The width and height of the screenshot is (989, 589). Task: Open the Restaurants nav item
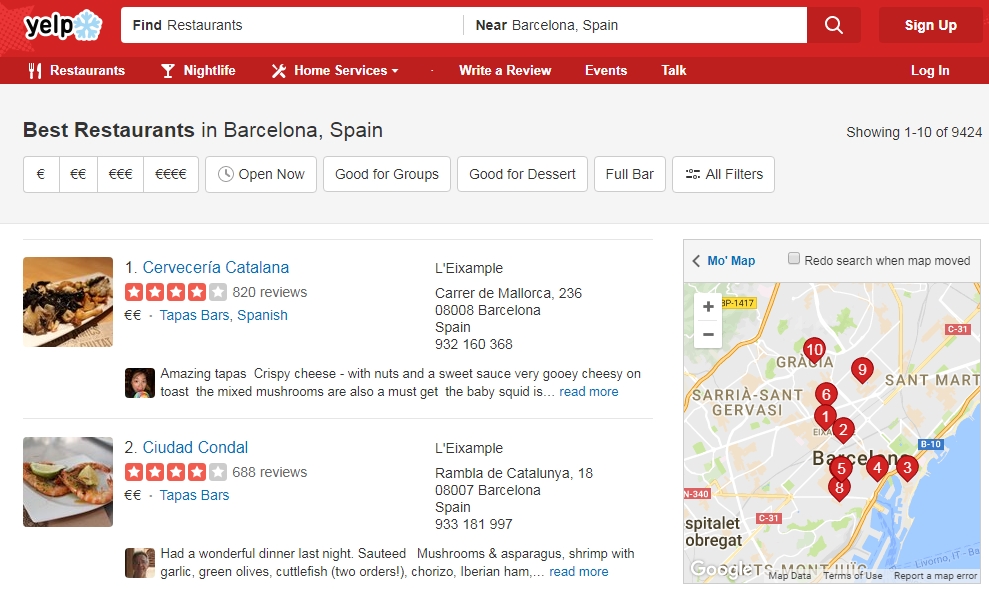tap(77, 71)
